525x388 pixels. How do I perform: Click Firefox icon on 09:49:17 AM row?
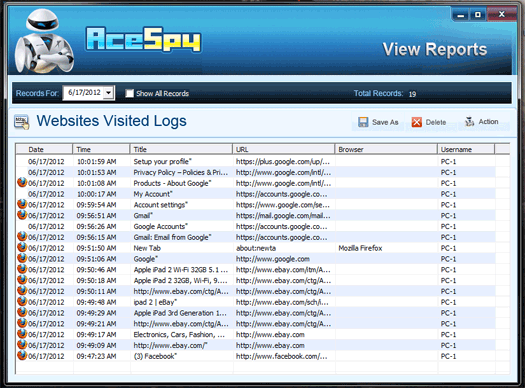pyautogui.click(x=22, y=334)
